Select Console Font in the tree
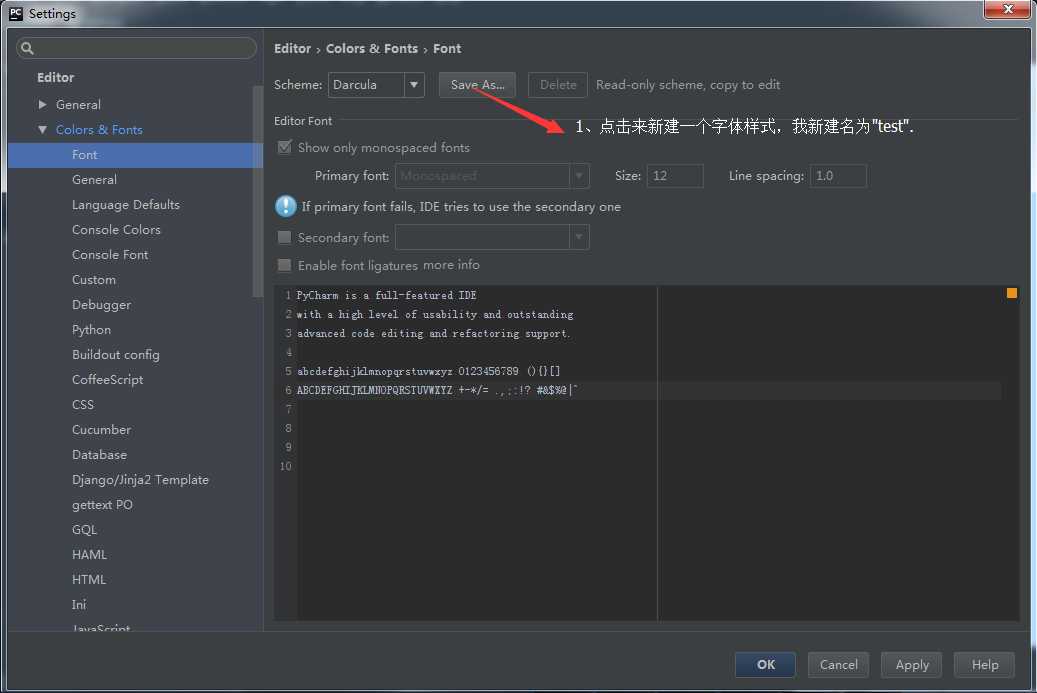This screenshot has height=693, width=1037. (110, 255)
